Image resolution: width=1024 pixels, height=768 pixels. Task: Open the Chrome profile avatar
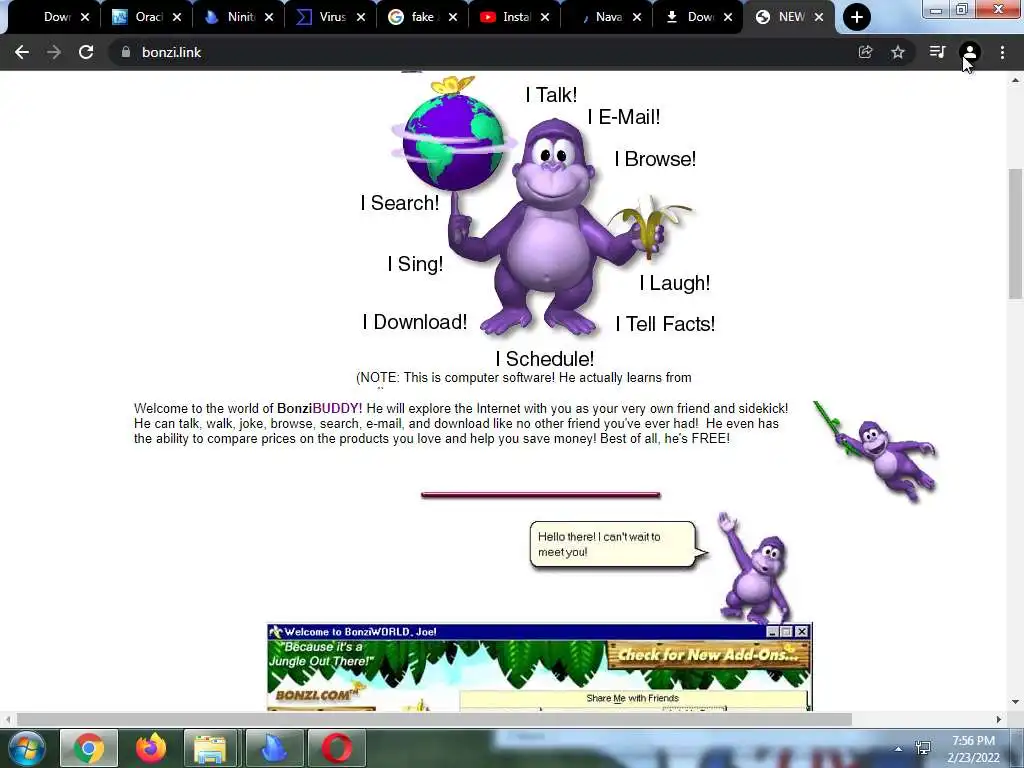tap(970, 52)
